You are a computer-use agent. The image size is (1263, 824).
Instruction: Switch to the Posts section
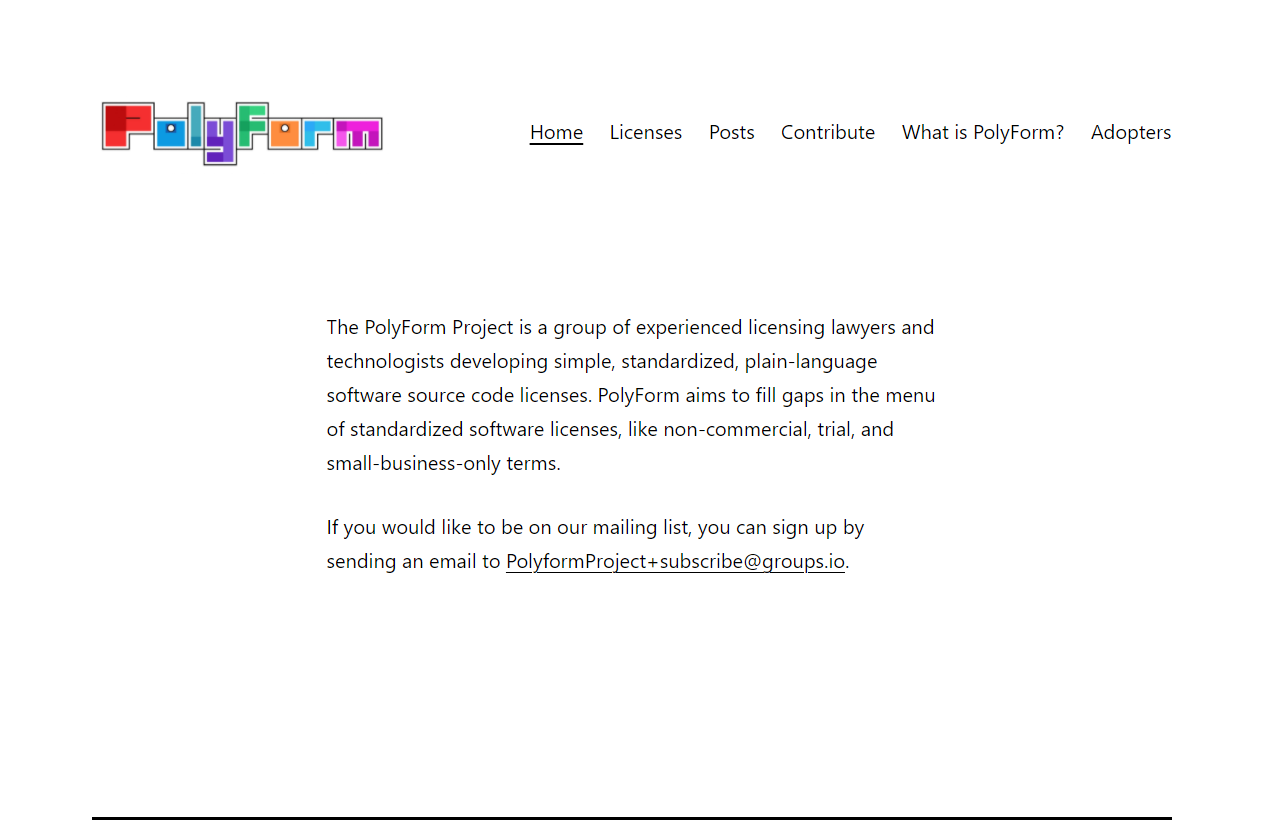pos(731,132)
